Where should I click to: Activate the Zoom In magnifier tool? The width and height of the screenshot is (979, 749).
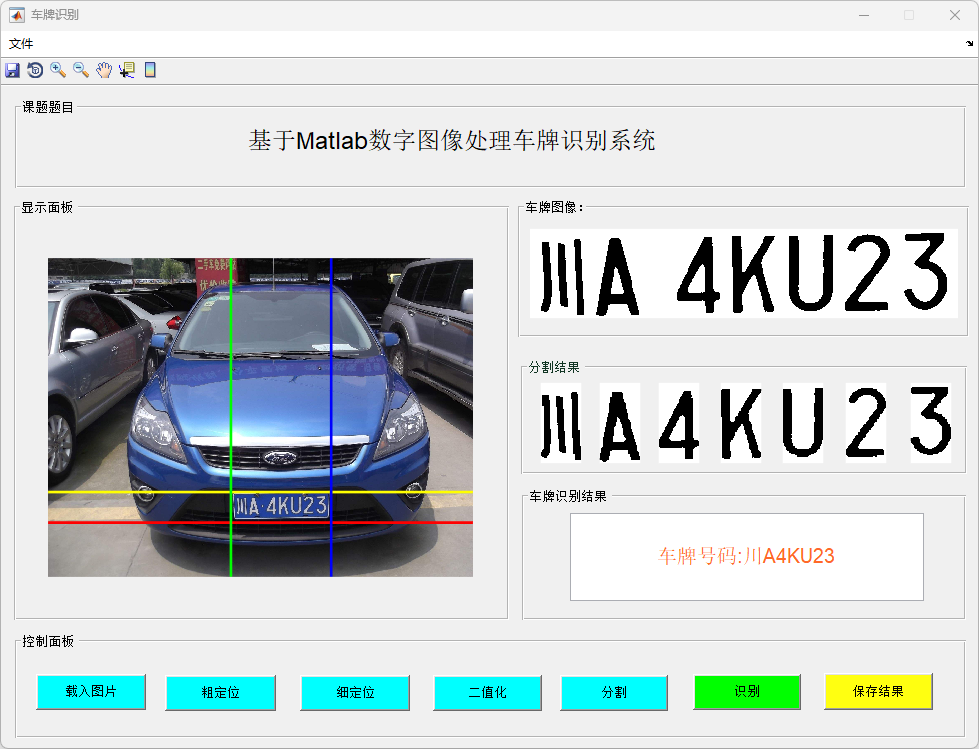pos(58,70)
